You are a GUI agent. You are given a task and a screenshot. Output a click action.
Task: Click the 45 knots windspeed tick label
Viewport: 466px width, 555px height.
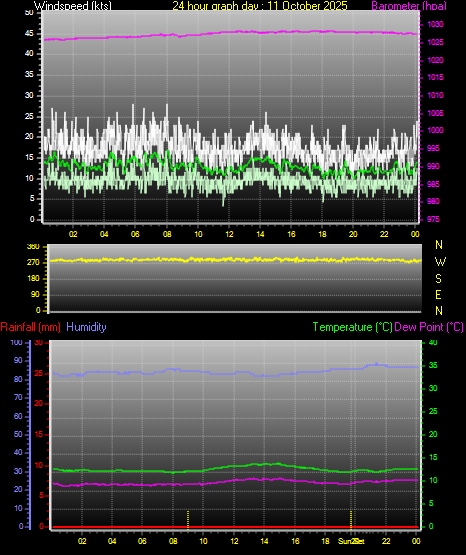(x=29, y=34)
